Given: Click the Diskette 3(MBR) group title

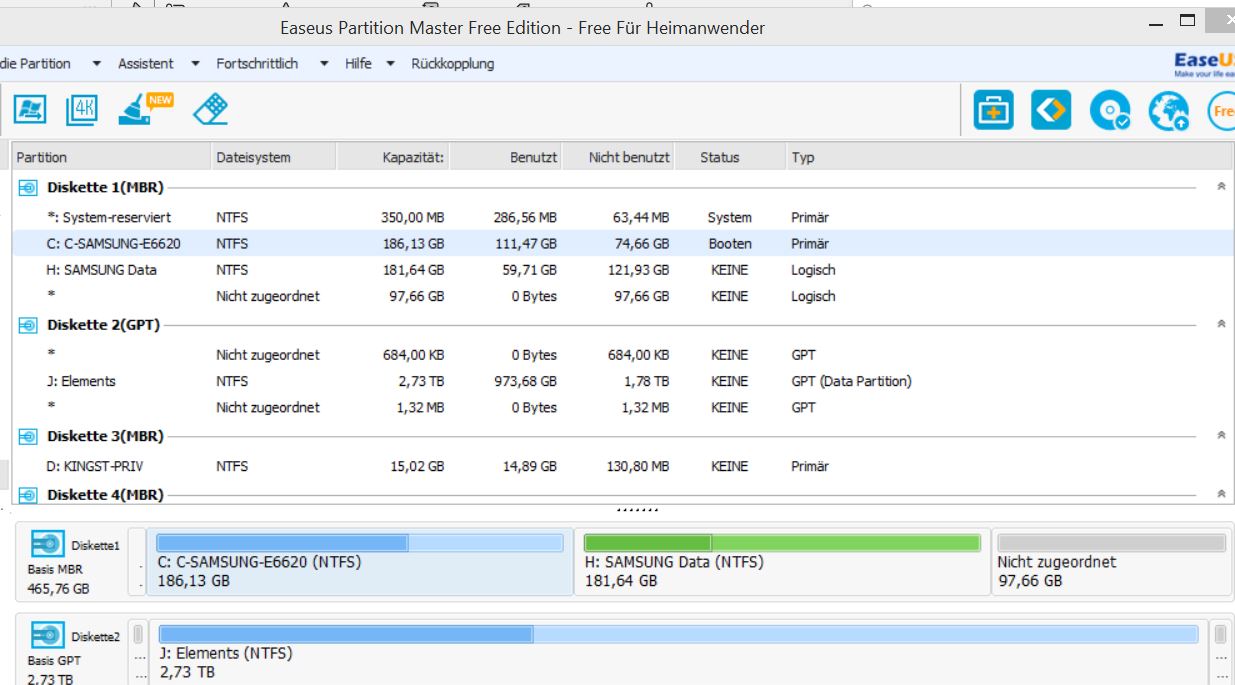Looking at the screenshot, I should click(105, 436).
